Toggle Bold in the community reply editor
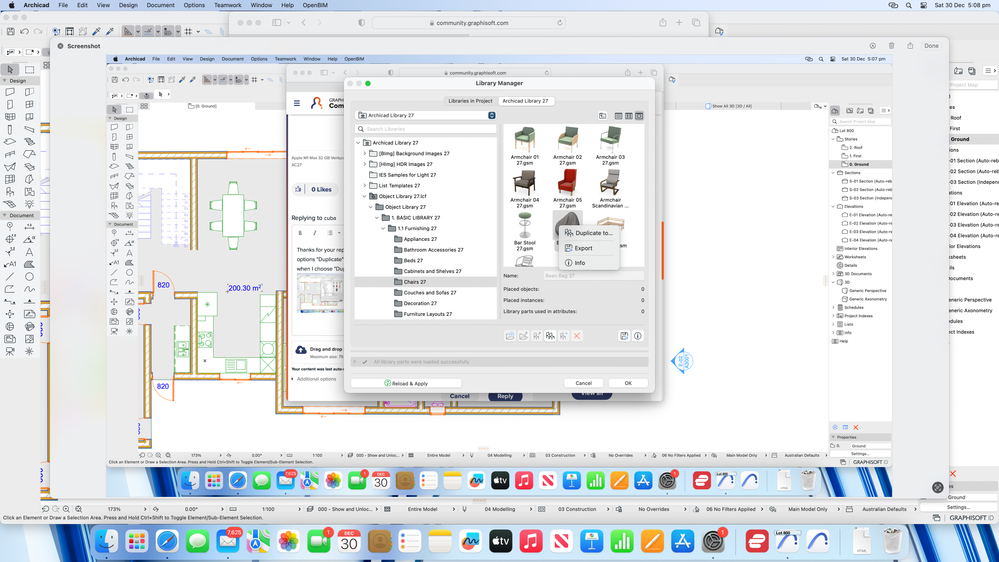The height and width of the screenshot is (562, 999). 300,233
